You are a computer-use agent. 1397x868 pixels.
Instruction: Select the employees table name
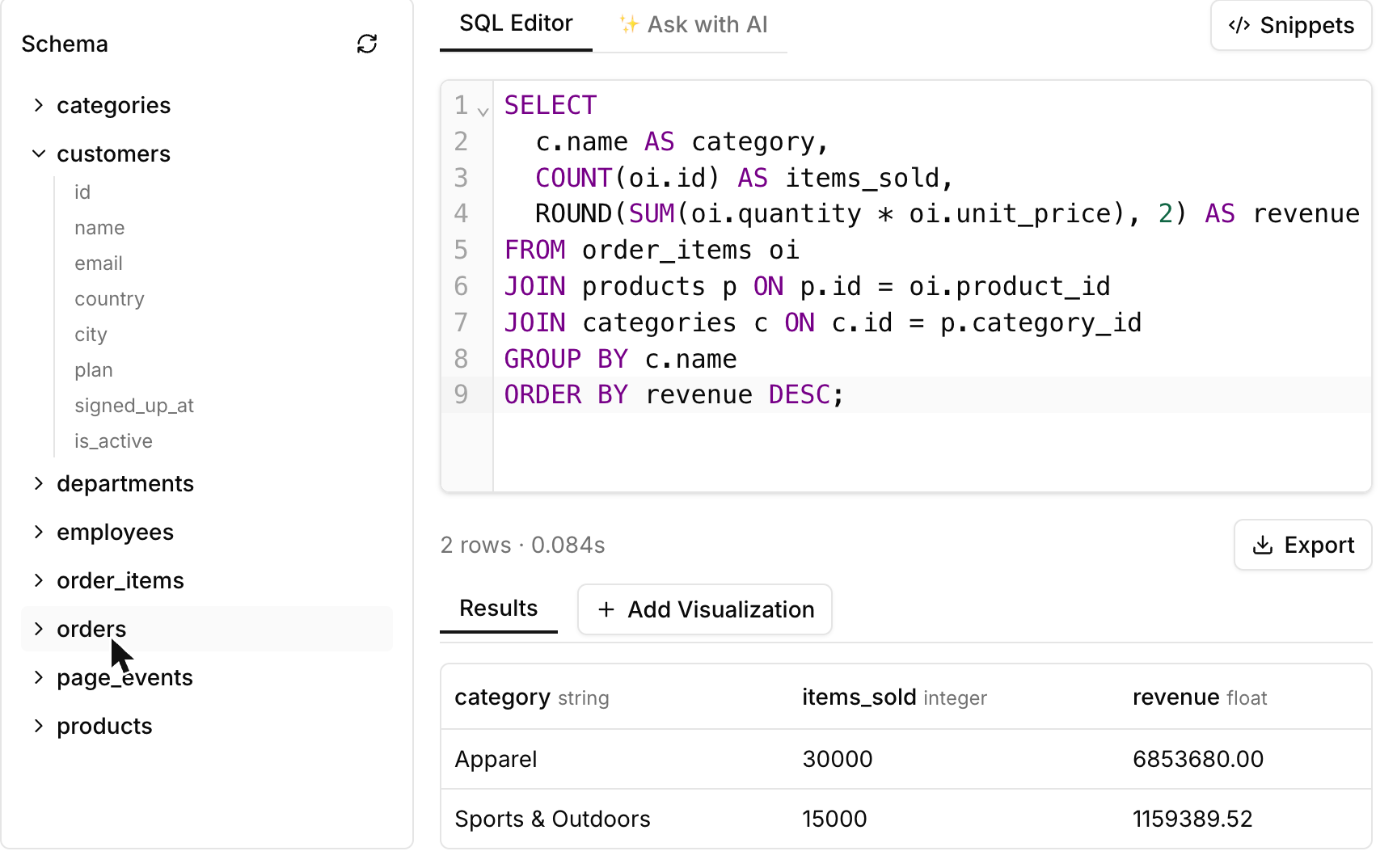(x=115, y=532)
